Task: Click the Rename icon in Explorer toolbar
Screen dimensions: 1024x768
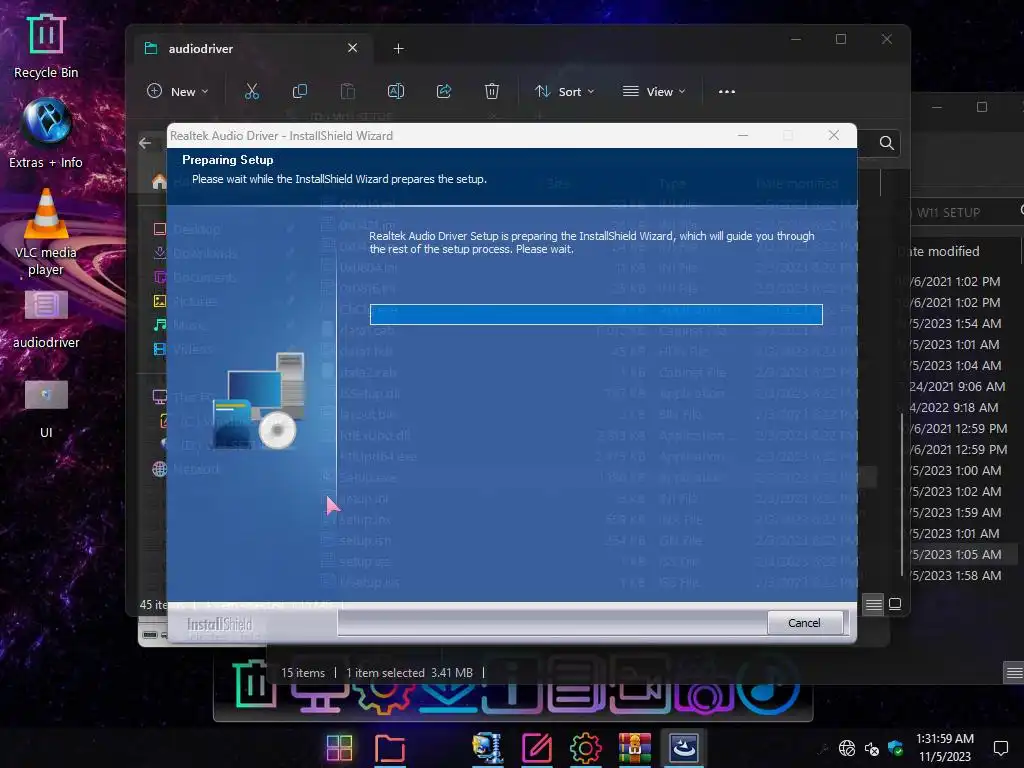Action: (396, 91)
